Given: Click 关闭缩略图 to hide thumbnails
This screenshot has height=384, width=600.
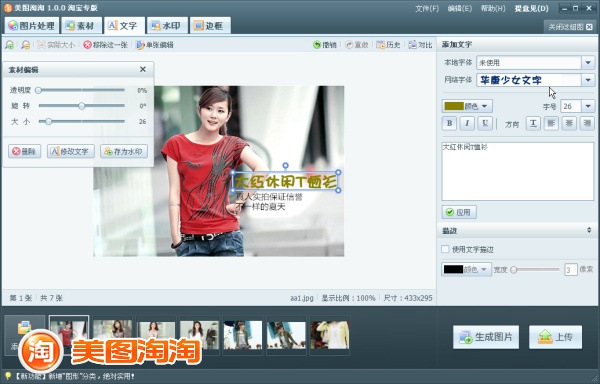Looking at the screenshot, I should click(570, 27).
